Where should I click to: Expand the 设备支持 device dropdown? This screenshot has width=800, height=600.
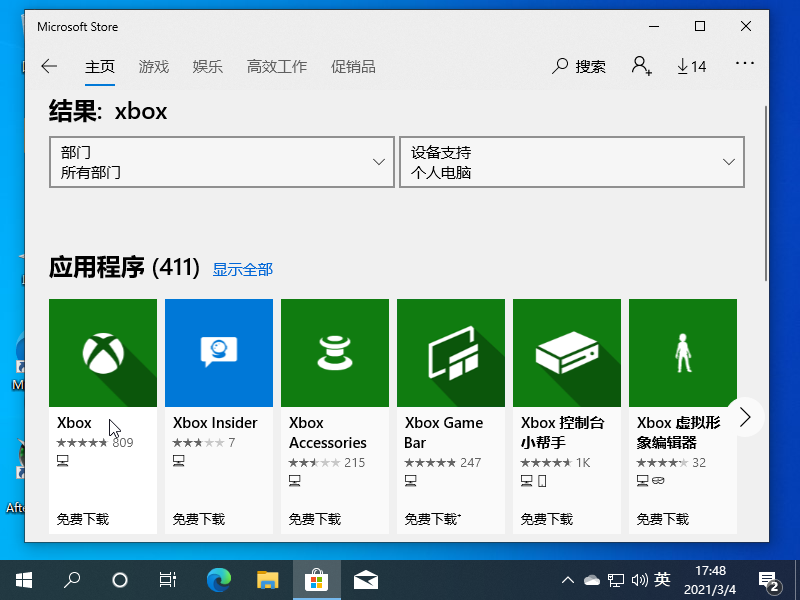(571, 162)
